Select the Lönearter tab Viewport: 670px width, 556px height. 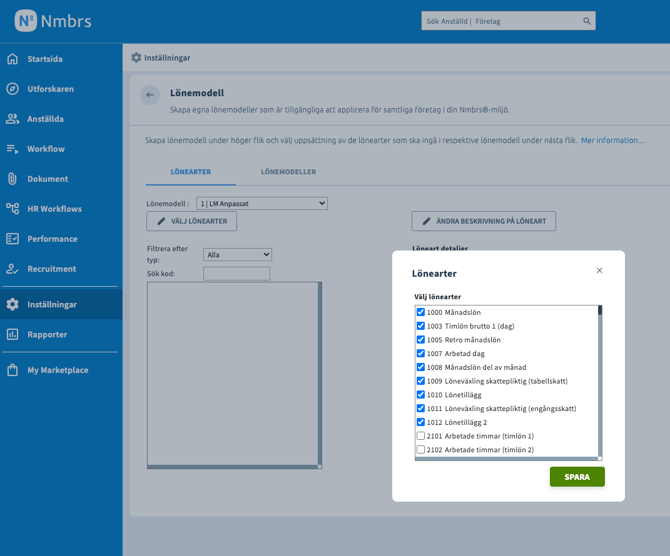pos(190,172)
